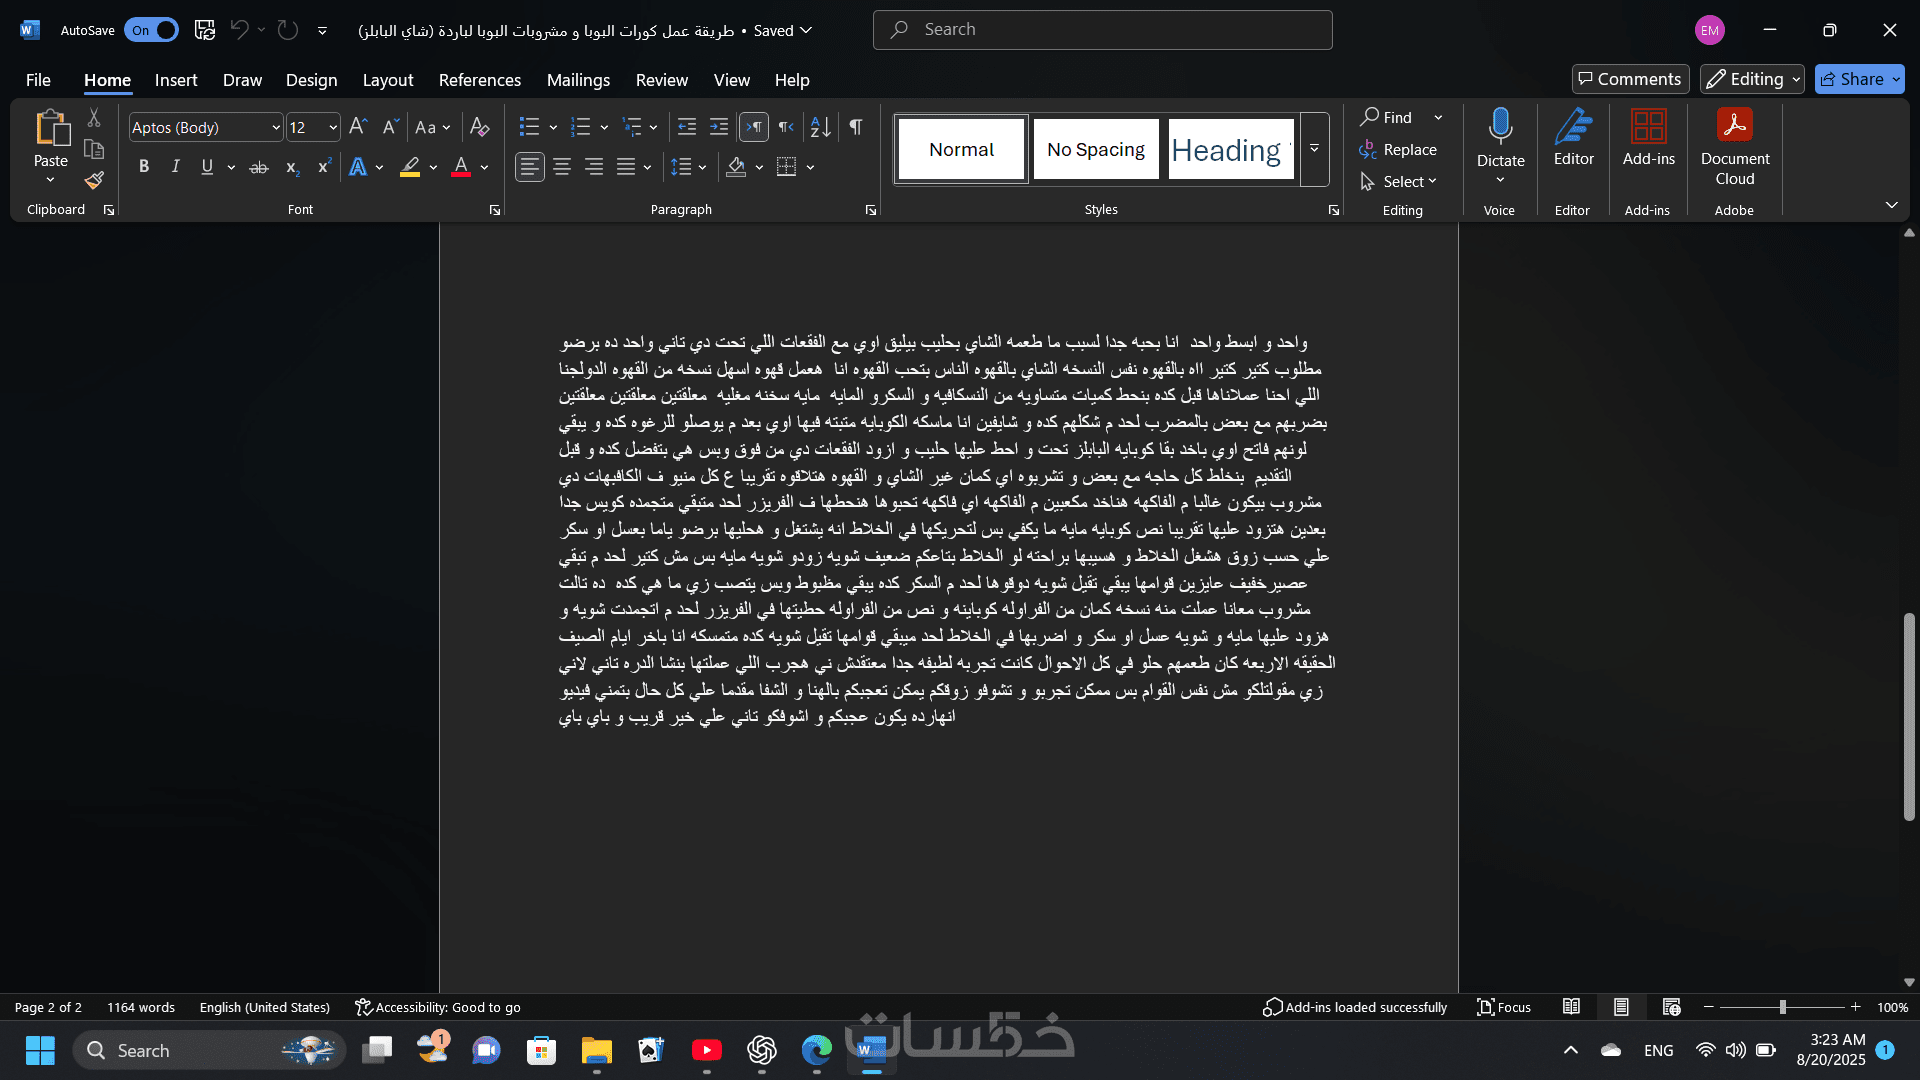Open the font name dropdown
The width and height of the screenshot is (1920, 1080).
coord(276,127)
